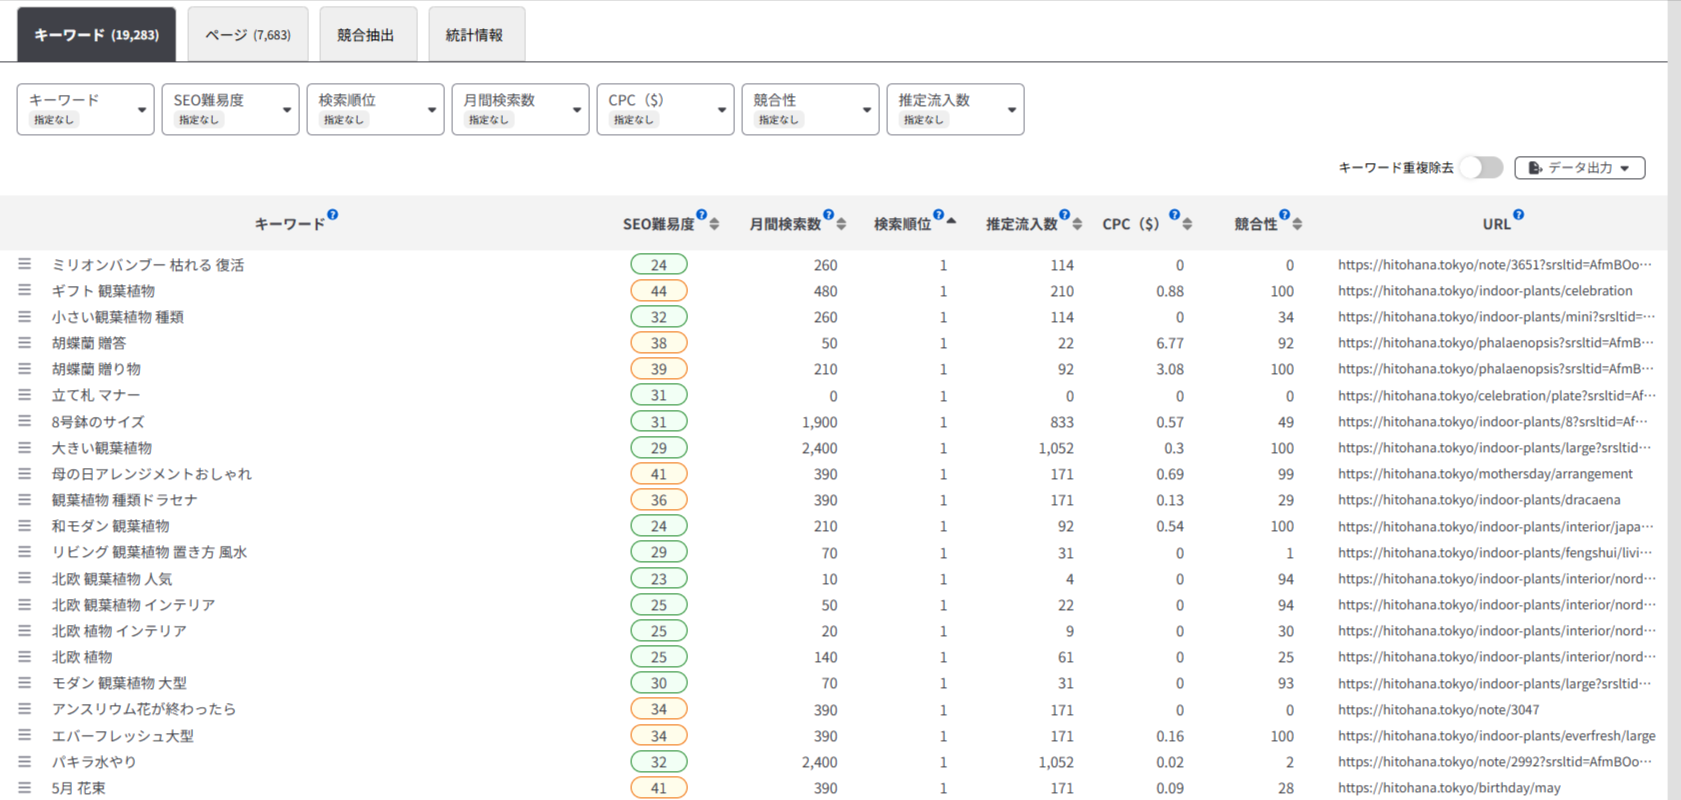Open row menu for 胡蝶蘭 贈り物

[24, 368]
